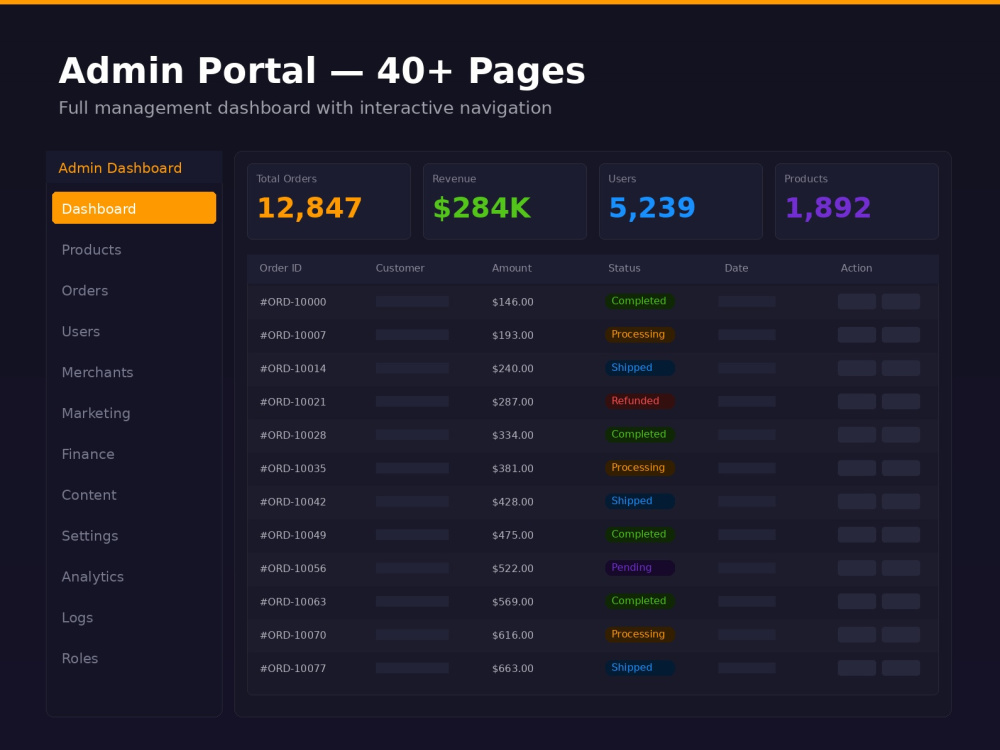The width and height of the screenshot is (1000, 750).
Task: Click the Refunded status badge
Action: tap(640, 401)
